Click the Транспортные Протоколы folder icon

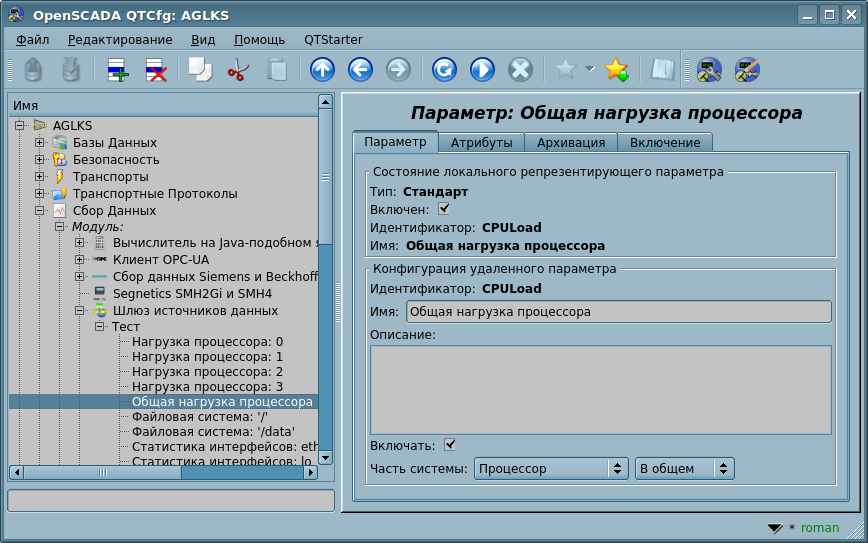[x=60, y=194]
